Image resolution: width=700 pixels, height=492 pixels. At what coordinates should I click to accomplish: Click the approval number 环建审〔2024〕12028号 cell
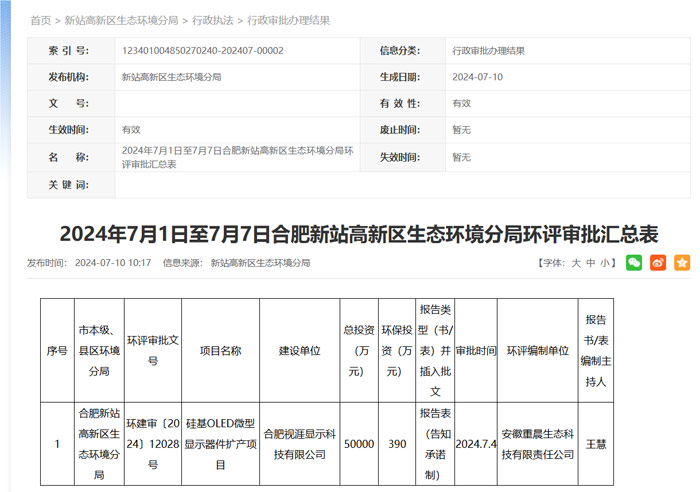tap(153, 444)
